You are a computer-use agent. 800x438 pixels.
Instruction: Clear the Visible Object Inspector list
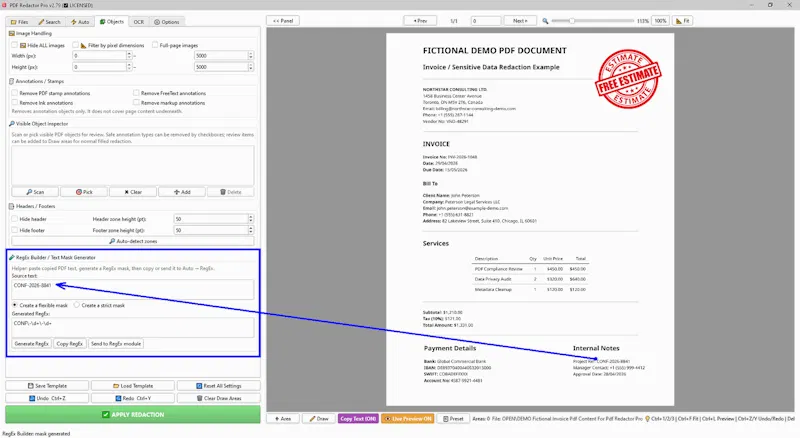(x=133, y=192)
